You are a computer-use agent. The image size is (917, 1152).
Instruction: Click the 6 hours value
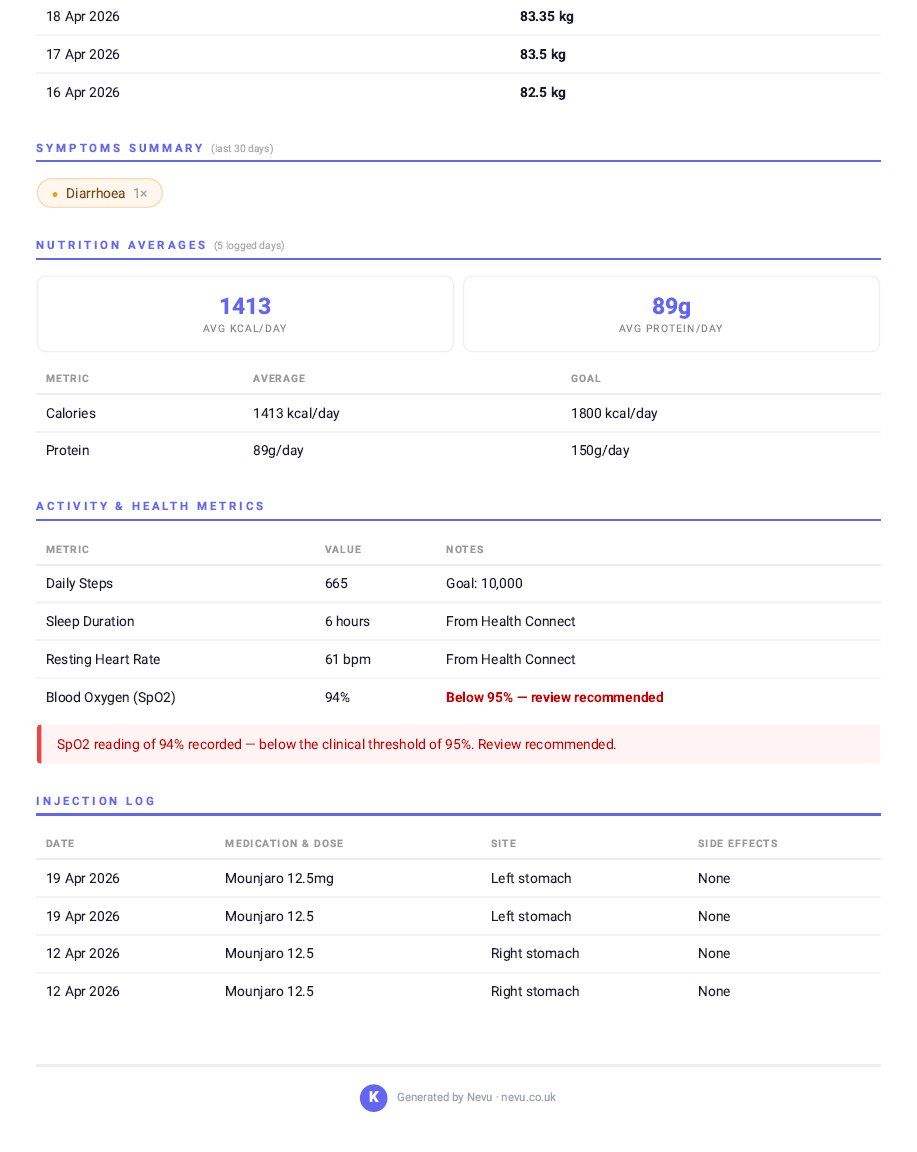(x=347, y=622)
